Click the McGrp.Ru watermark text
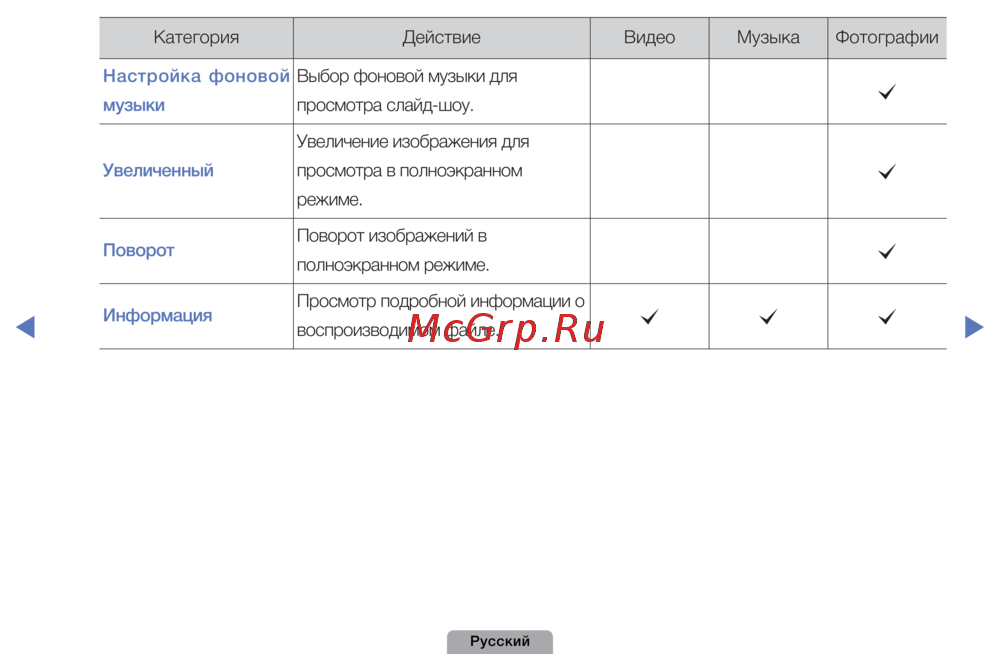 (507, 329)
